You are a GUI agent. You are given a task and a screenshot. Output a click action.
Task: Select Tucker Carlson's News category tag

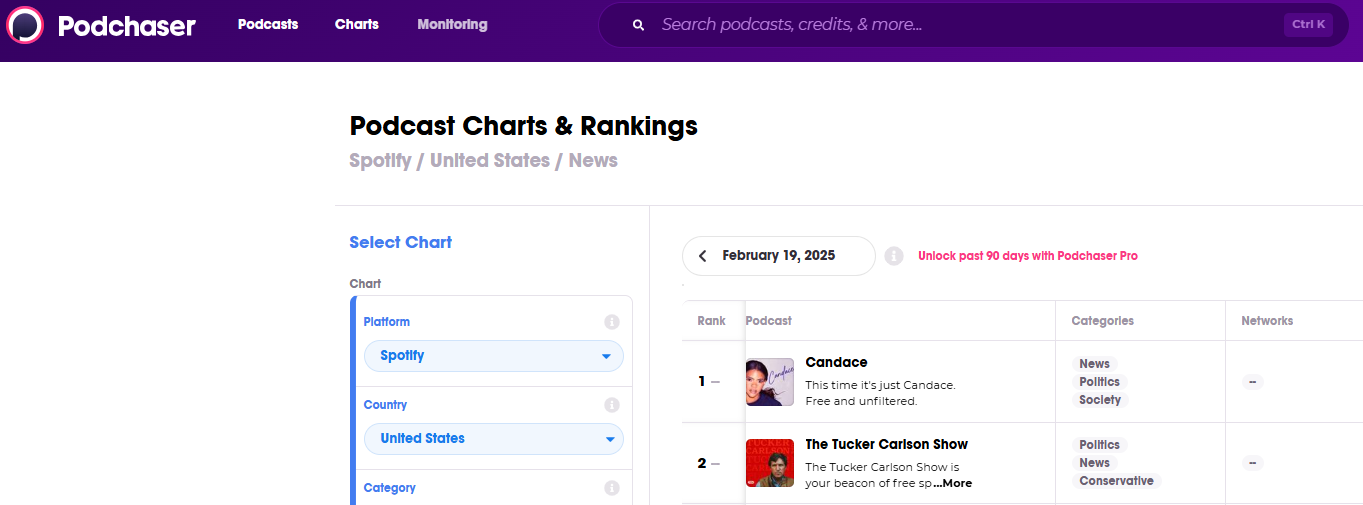(x=1095, y=463)
